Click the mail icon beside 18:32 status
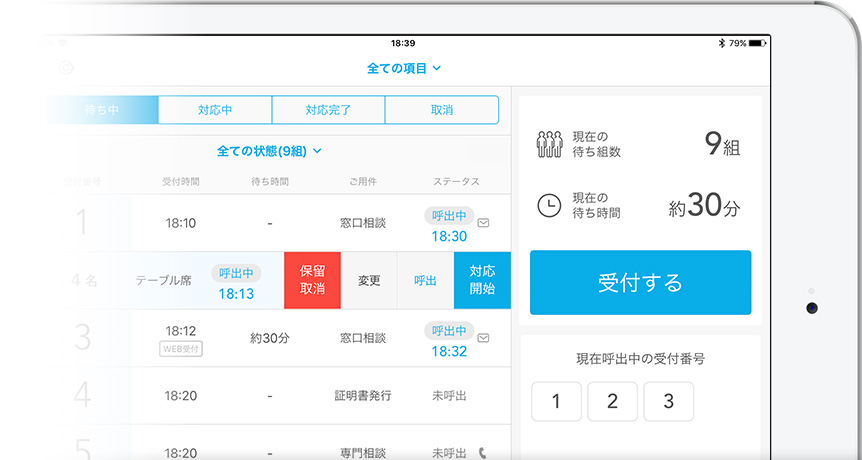 (483, 337)
